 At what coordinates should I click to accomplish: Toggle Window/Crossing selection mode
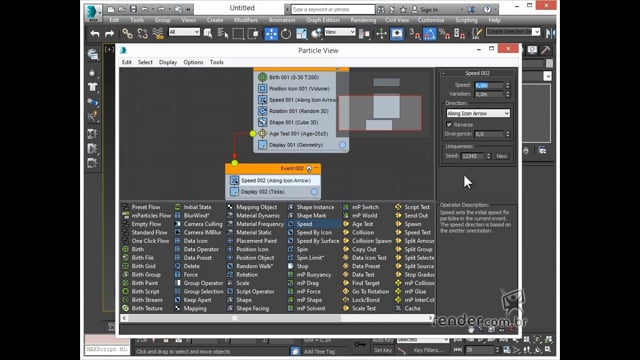tap(253, 33)
